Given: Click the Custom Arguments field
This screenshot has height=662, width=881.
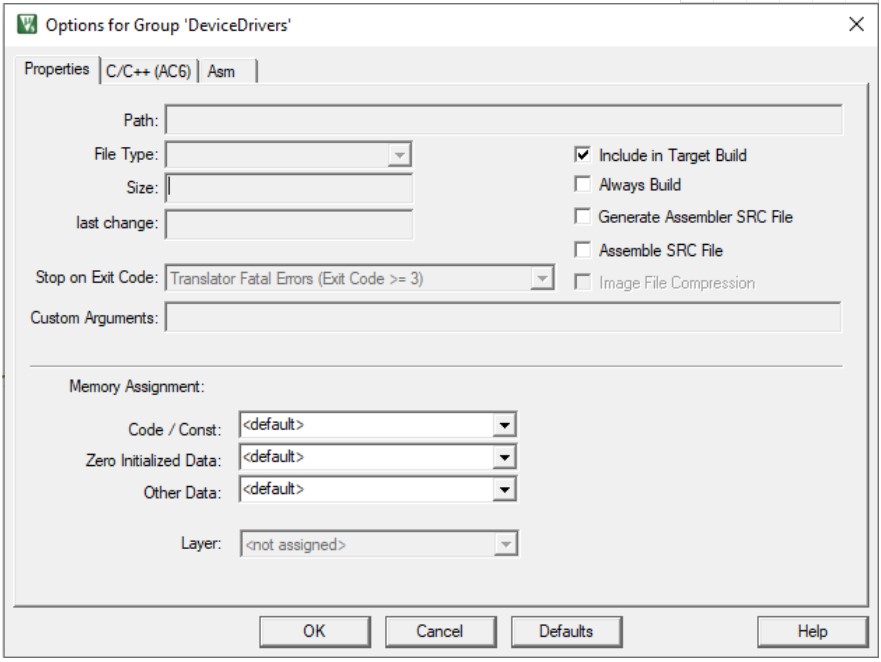Looking at the screenshot, I should [x=503, y=317].
